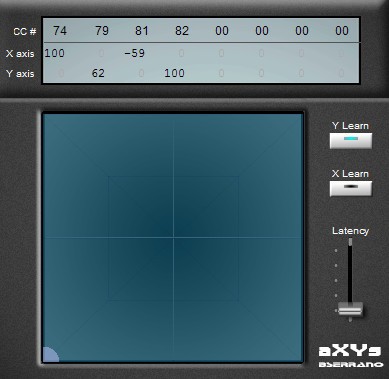Click the Y axis value 62
Screen dimensions: 389x379
[98, 73]
